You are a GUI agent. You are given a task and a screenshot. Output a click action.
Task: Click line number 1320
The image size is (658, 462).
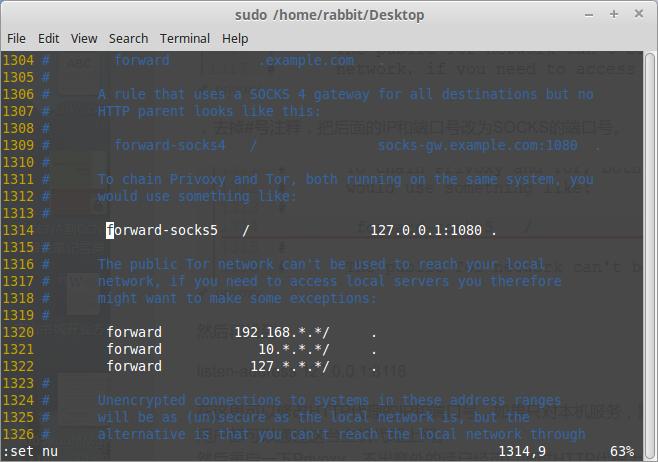[18, 332]
